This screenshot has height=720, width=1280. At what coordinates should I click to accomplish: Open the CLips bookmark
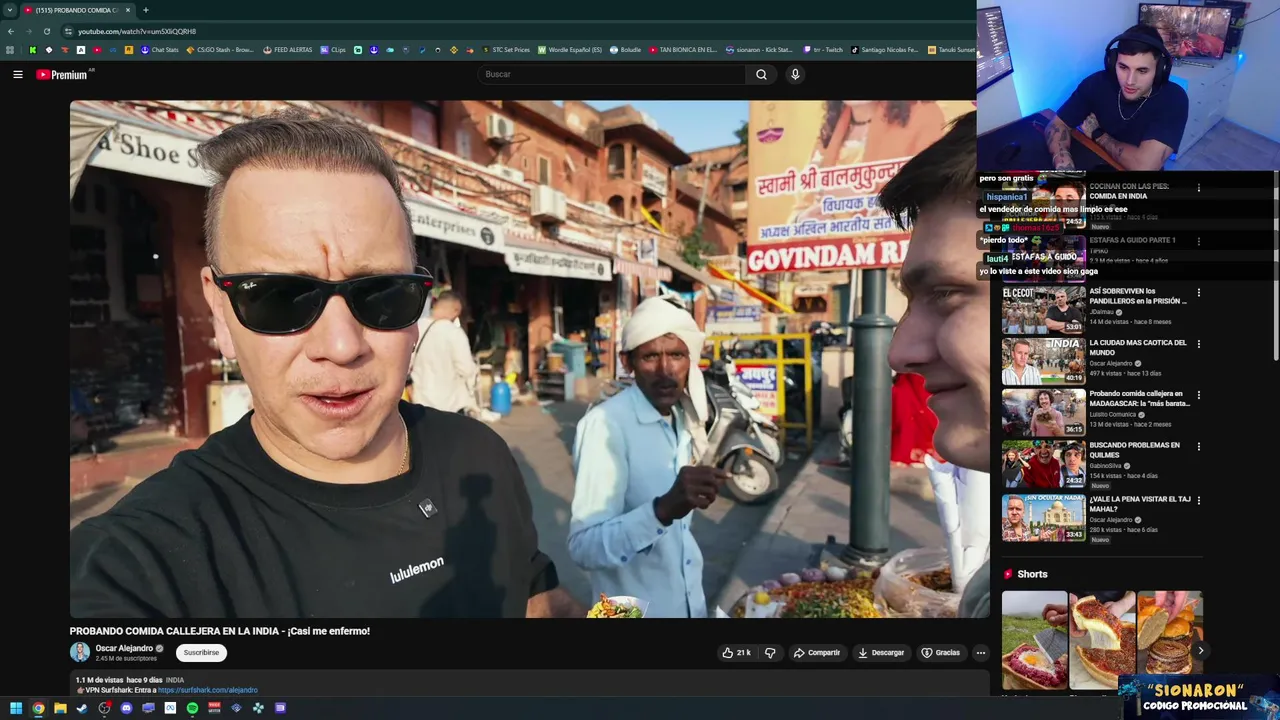pos(333,50)
